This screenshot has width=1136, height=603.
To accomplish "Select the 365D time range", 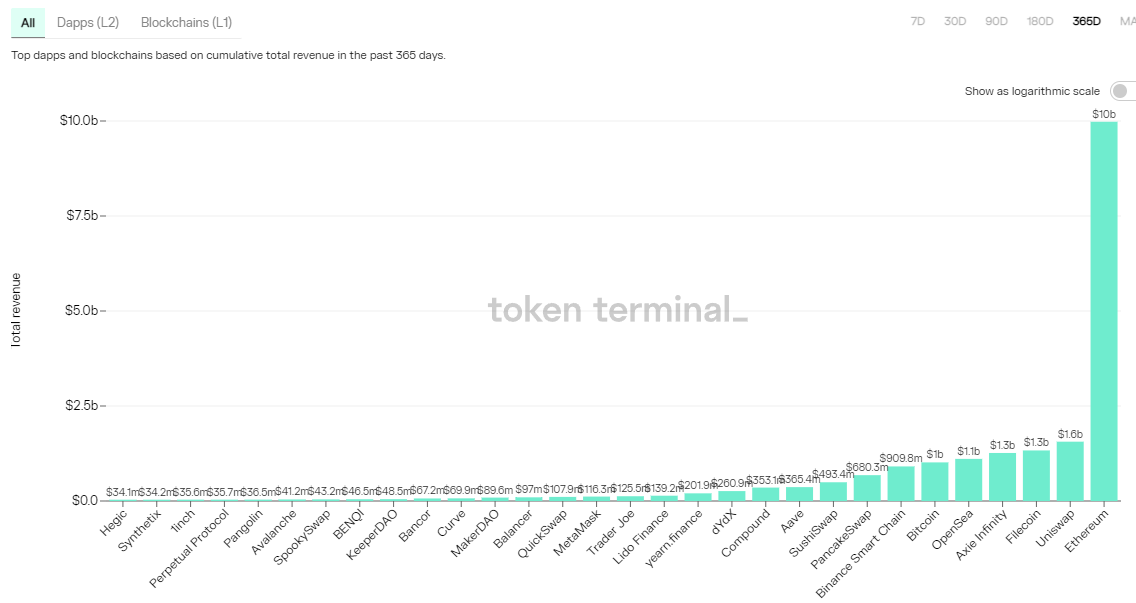I will coord(1086,22).
